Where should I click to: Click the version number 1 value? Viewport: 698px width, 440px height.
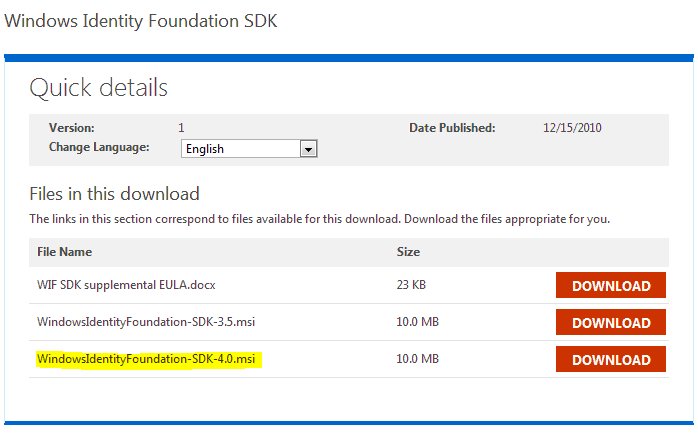pyautogui.click(x=181, y=128)
